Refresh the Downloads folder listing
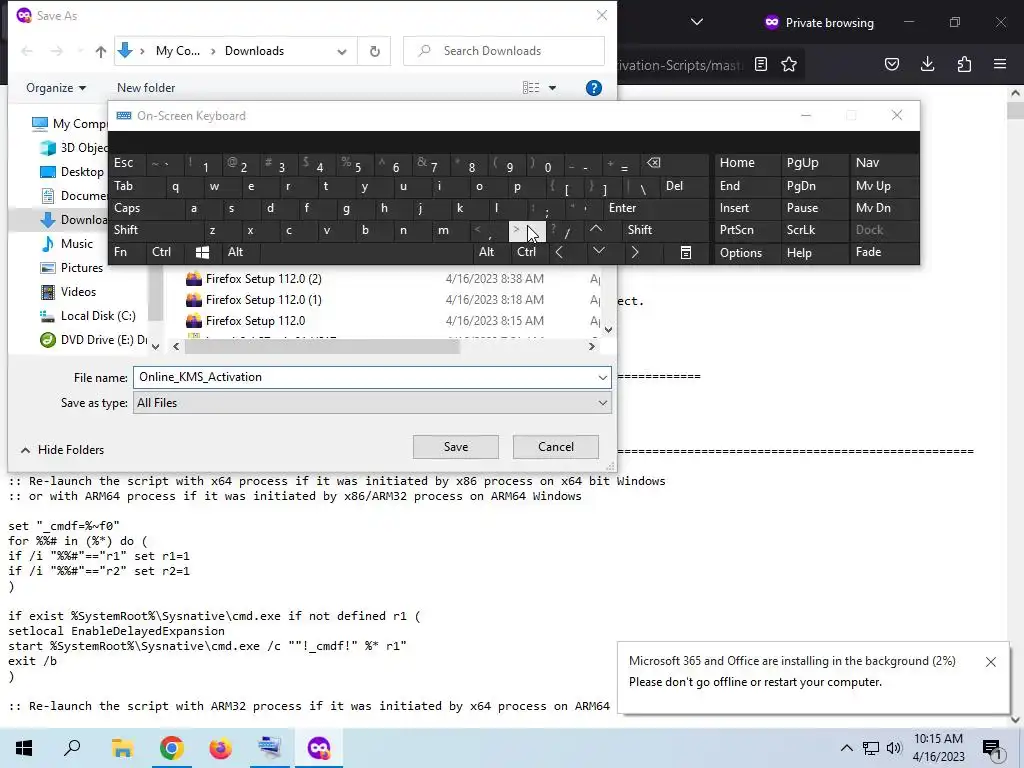This screenshot has width=1024, height=768. click(374, 51)
